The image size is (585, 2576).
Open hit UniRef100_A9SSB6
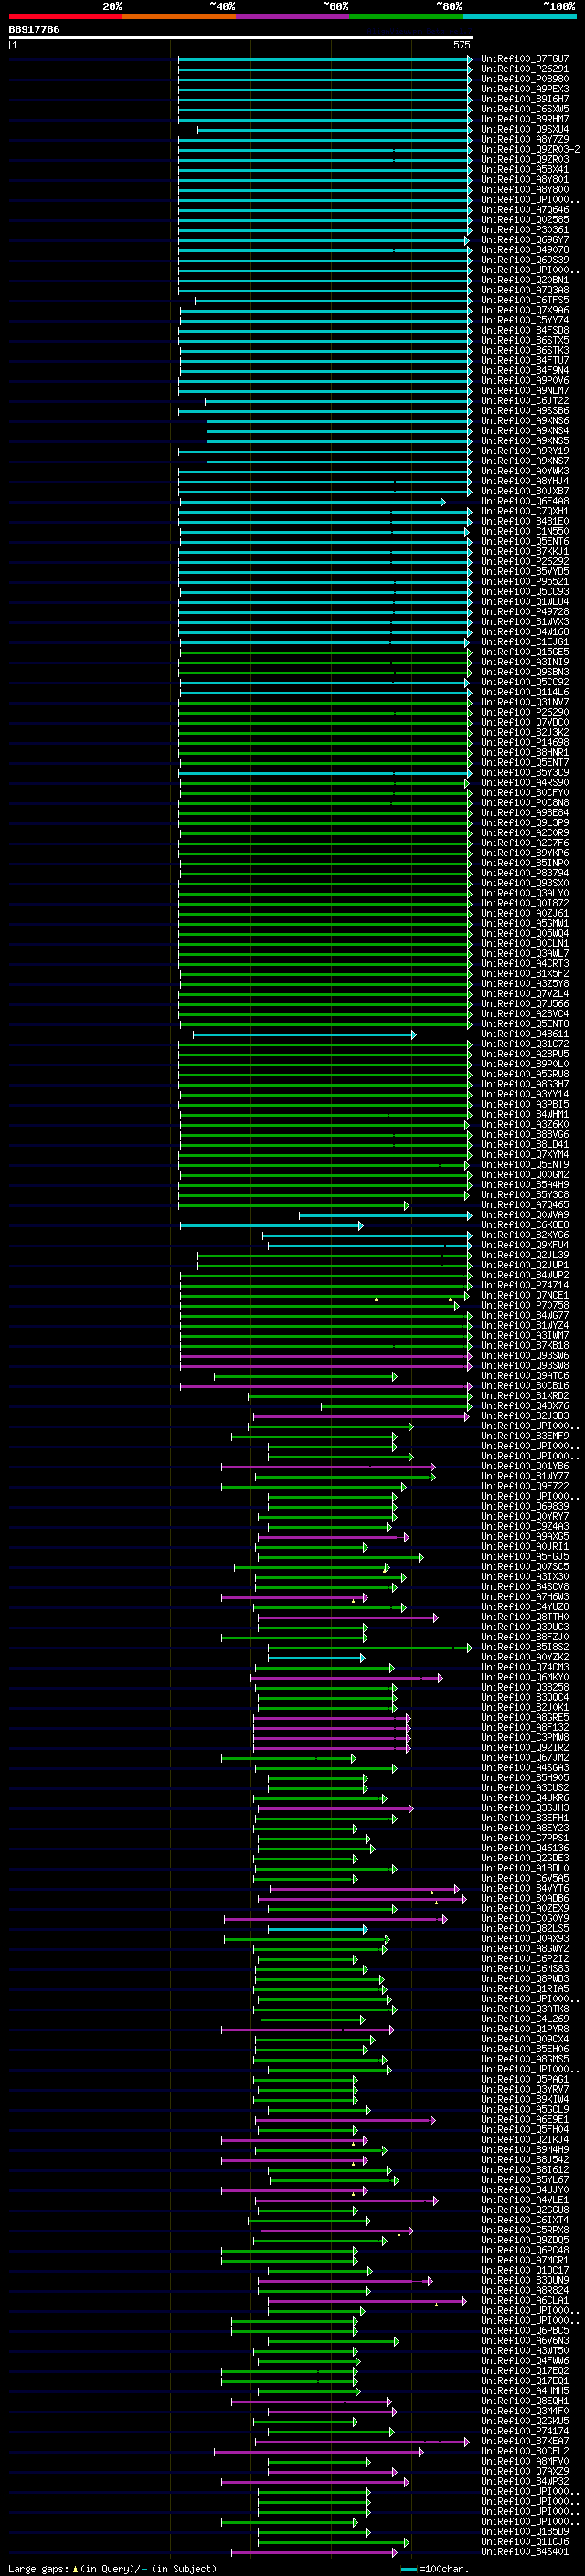click(524, 411)
